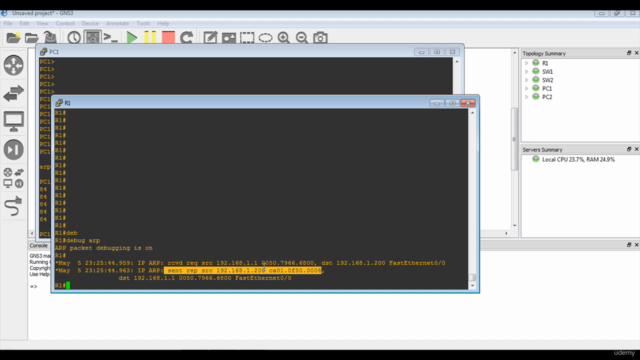
Task: Suspend all devices with yellow pause icon
Action: coord(150,38)
